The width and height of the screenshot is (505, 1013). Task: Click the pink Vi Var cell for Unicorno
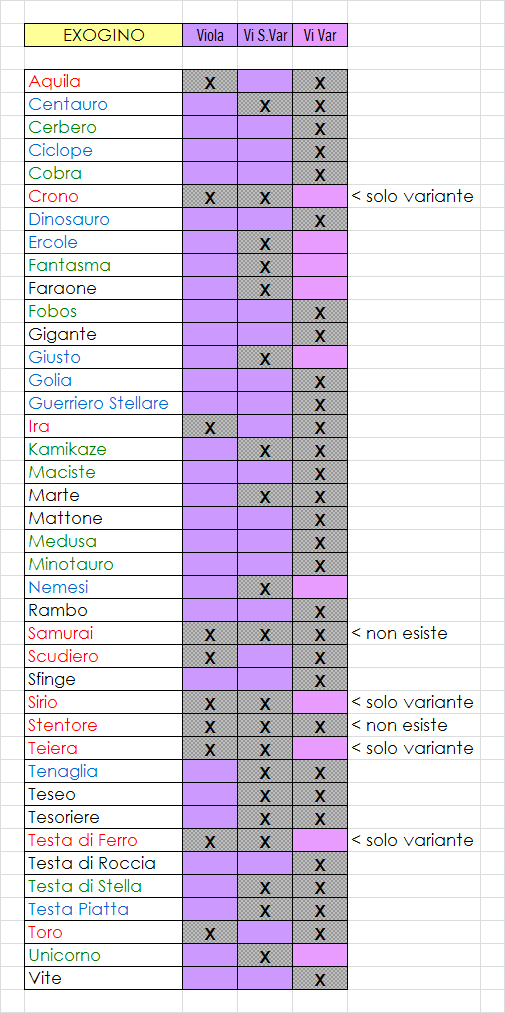pyautogui.click(x=320, y=955)
